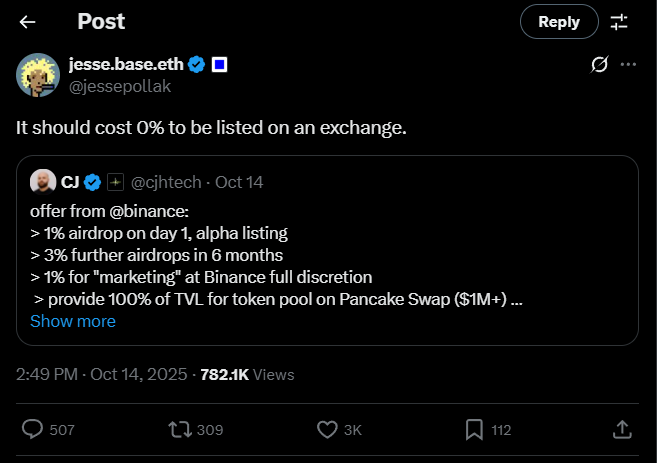The image size is (657, 463).
Task: Click the share post icon
Action: tap(620, 429)
